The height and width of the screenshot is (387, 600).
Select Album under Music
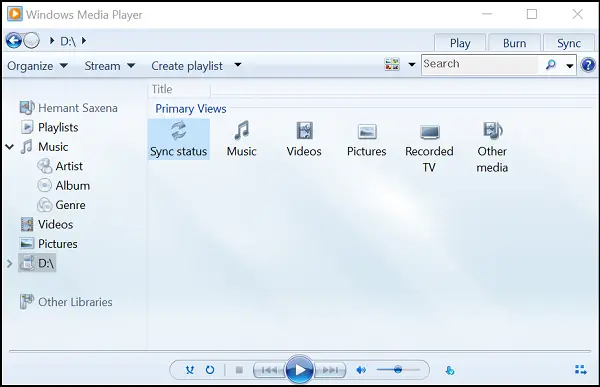click(x=64, y=185)
